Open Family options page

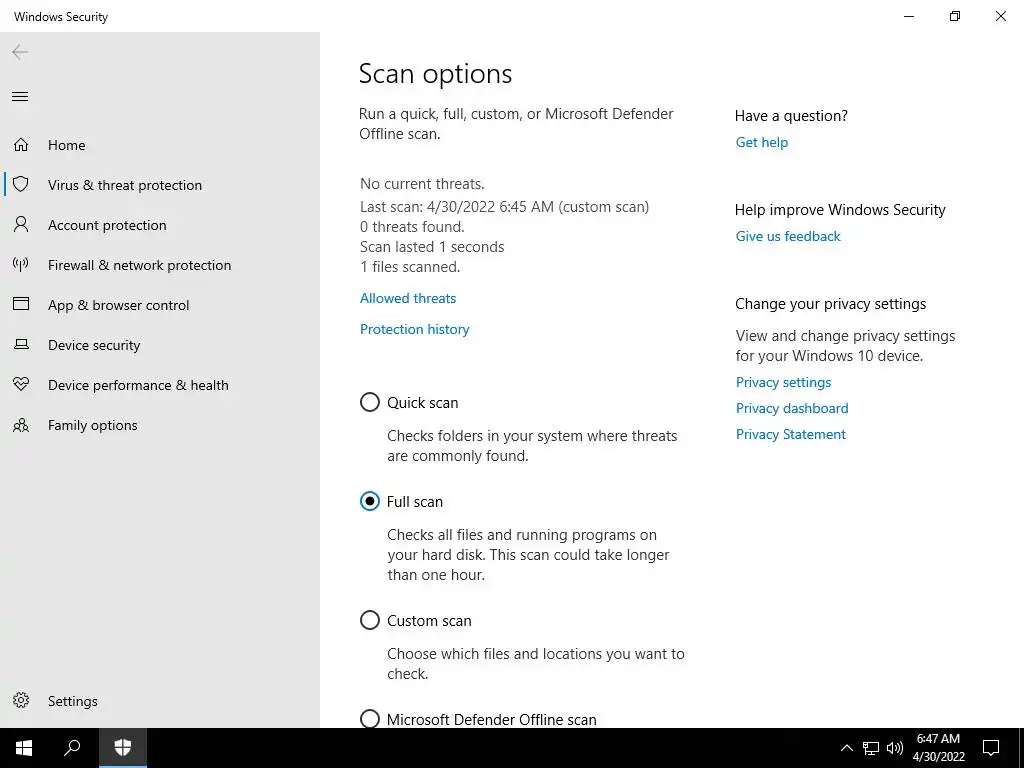coord(93,425)
